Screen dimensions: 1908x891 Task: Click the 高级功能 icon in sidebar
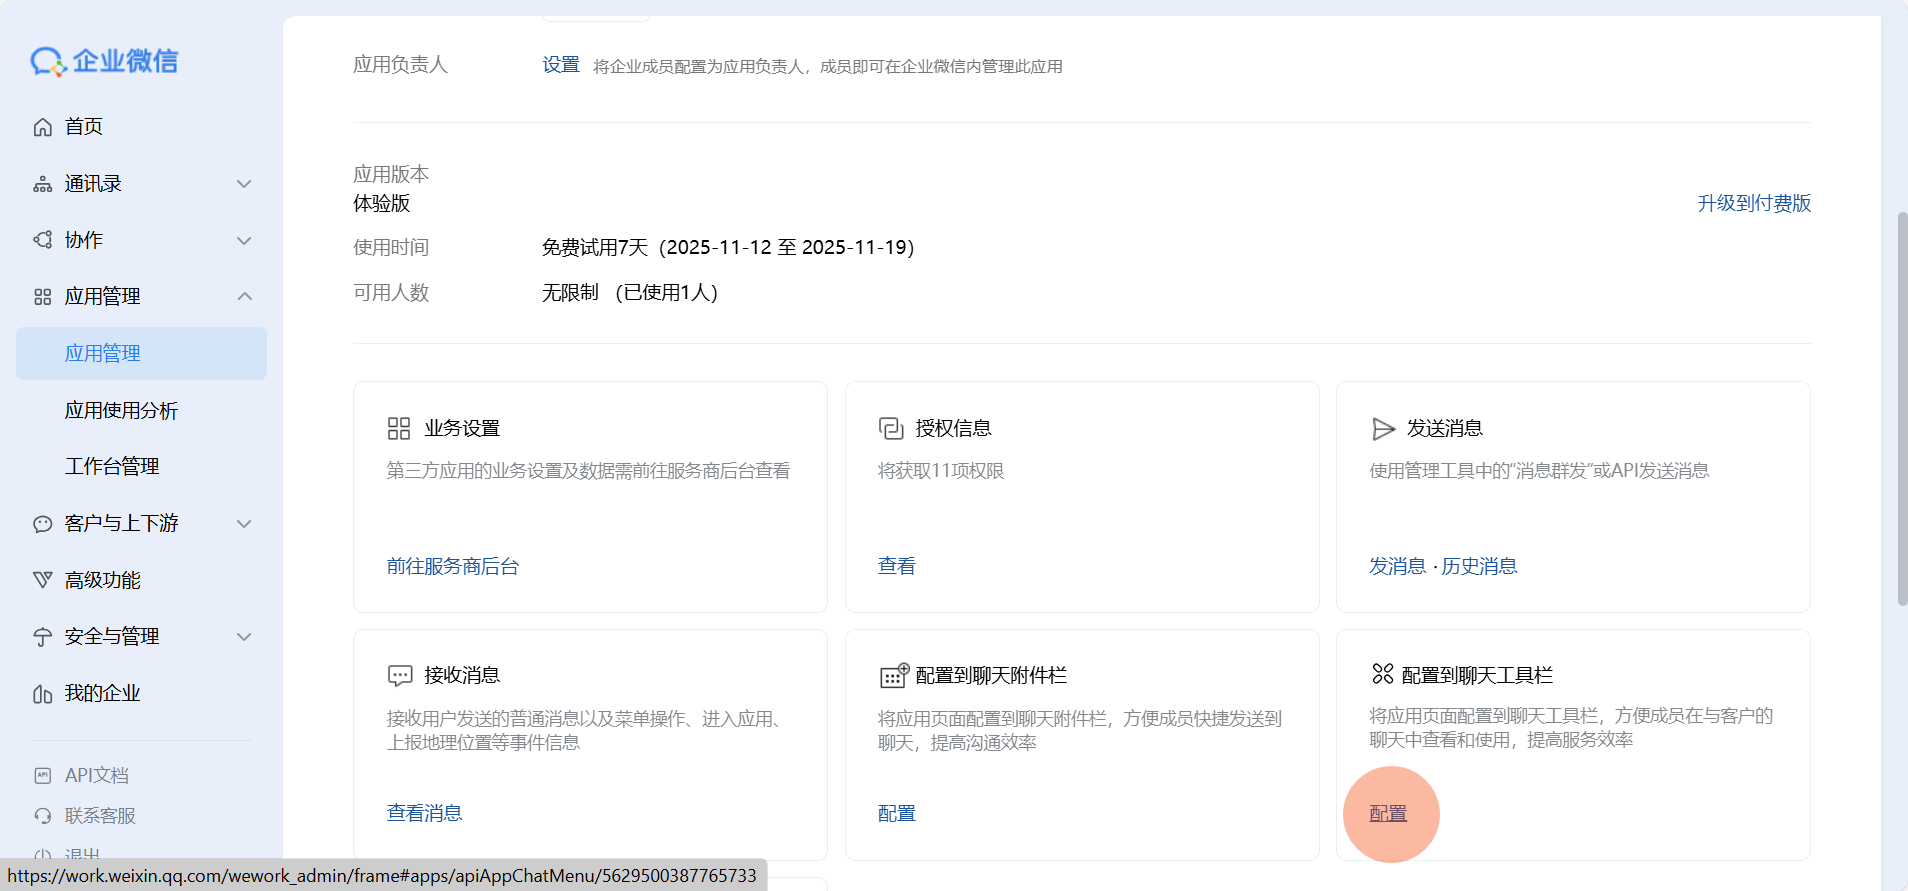click(x=43, y=580)
